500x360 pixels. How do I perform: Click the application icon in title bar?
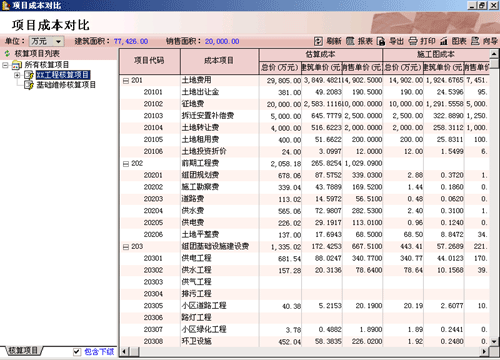6,5
